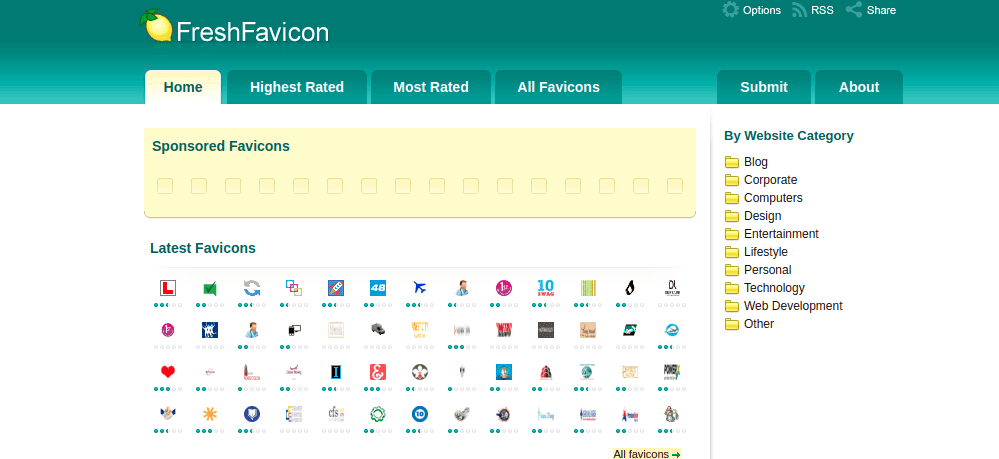
Task: Open the green gear ring favicon
Action: click(378, 414)
